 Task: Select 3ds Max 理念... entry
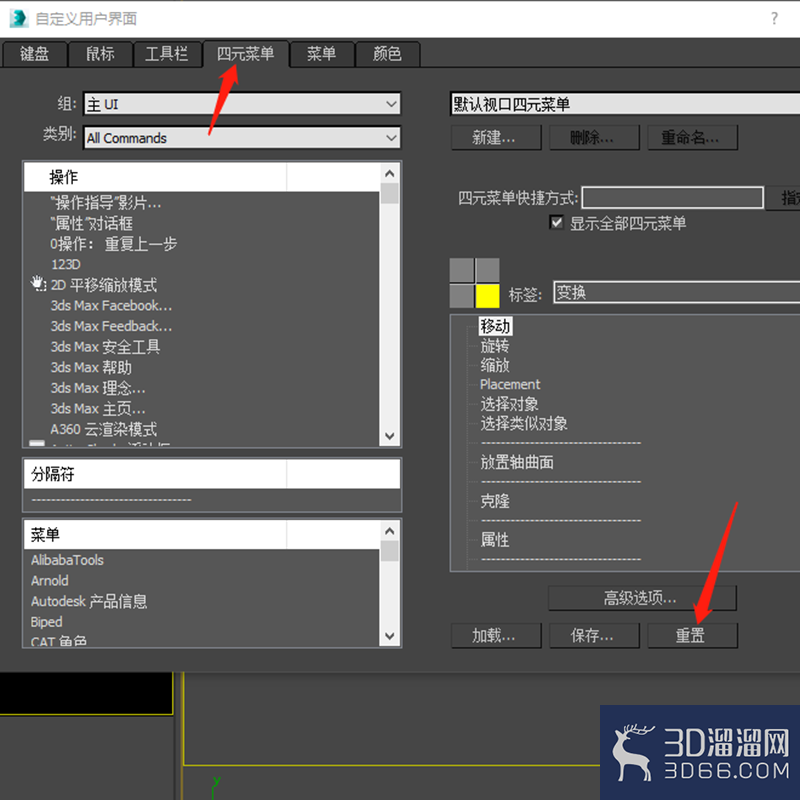[98, 388]
